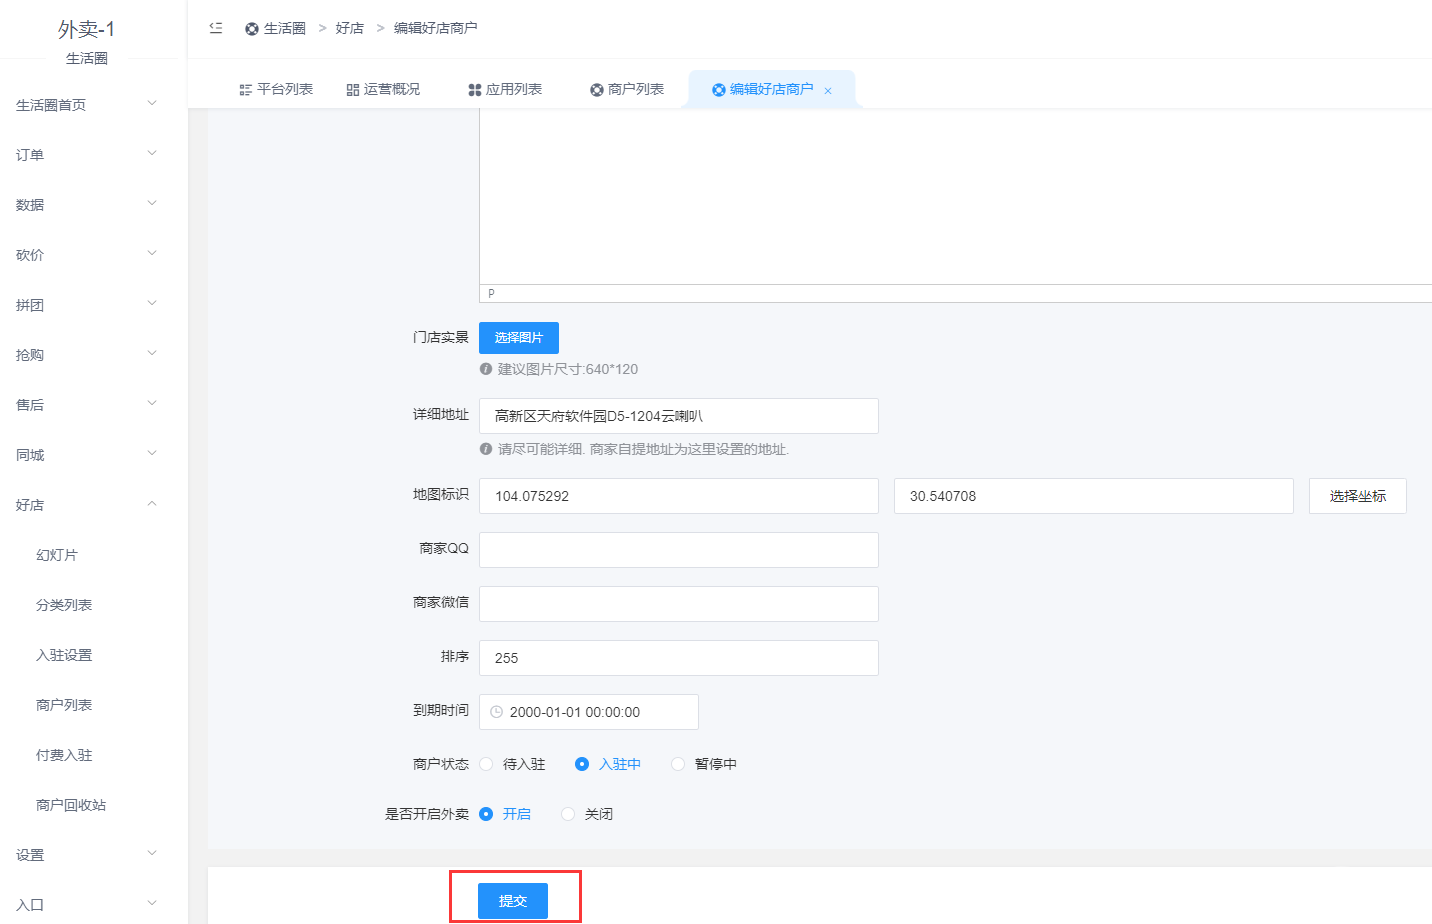Click the longitude field 104.075292
The height and width of the screenshot is (924, 1432).
coord(679,496)
